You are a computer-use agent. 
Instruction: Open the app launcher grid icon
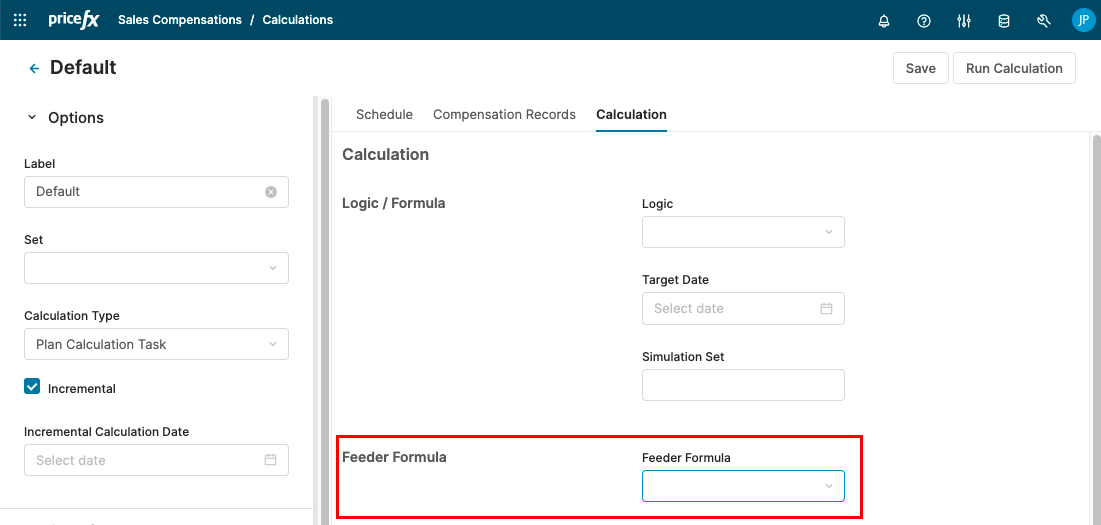pos(20,20)
